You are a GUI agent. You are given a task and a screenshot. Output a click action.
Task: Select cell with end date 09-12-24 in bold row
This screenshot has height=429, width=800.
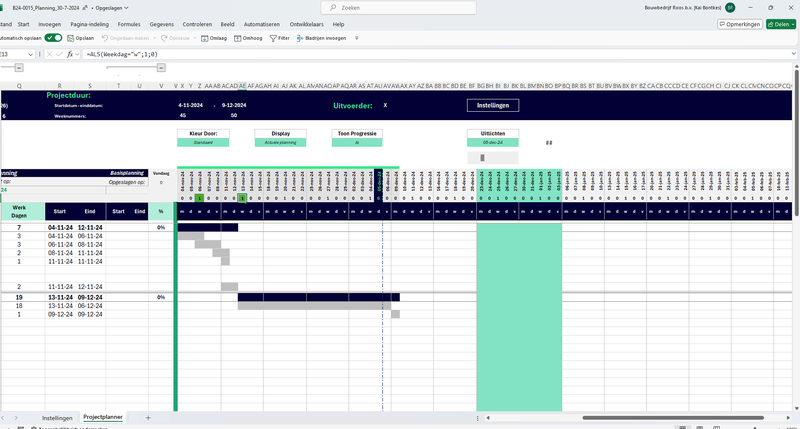[x=90, y=297]
